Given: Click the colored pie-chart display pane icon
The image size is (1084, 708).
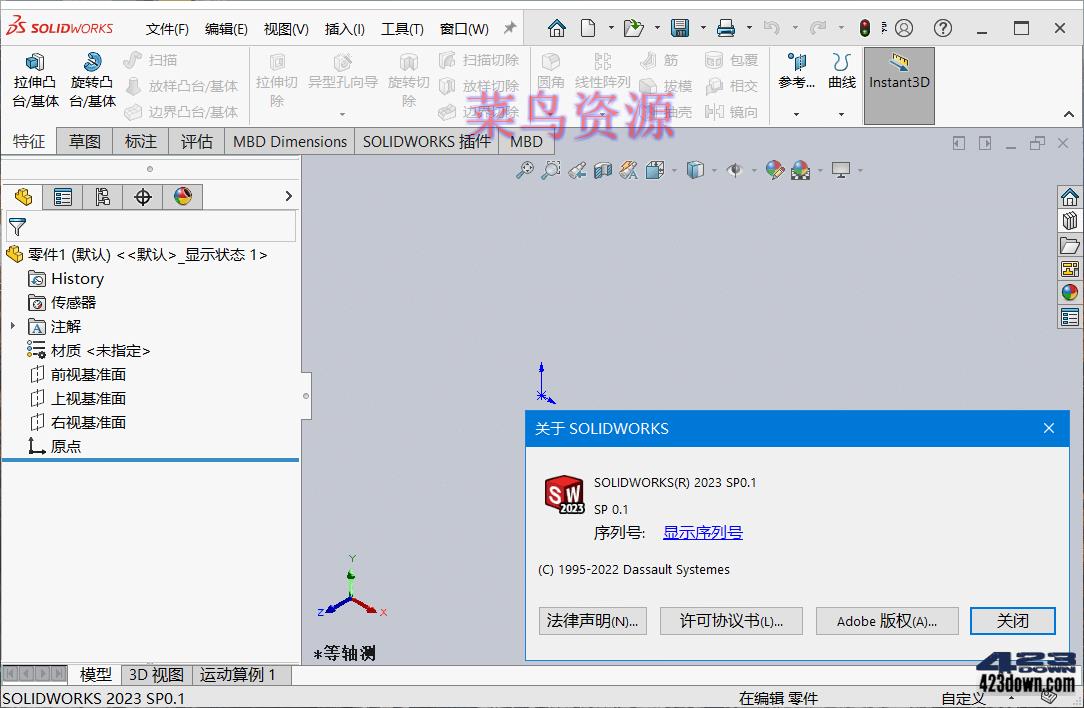Looking at the screenshot, I should coord(183,197).
